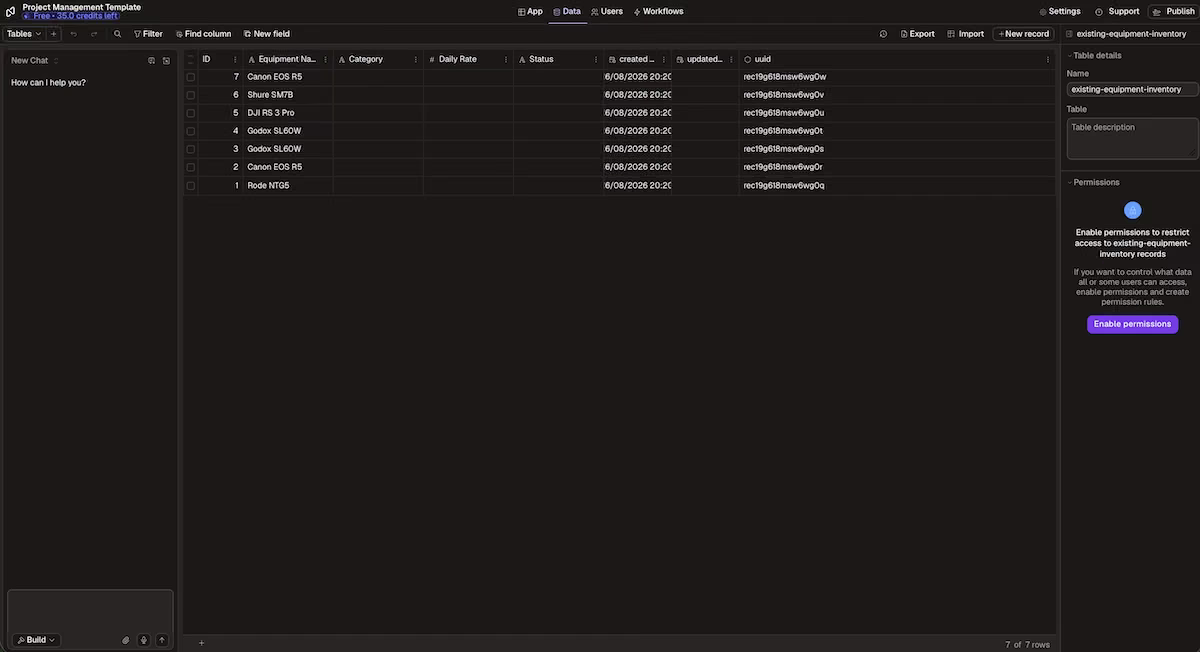
Task: Click the undo arrow icon
Action: click(x=73, y=34)
